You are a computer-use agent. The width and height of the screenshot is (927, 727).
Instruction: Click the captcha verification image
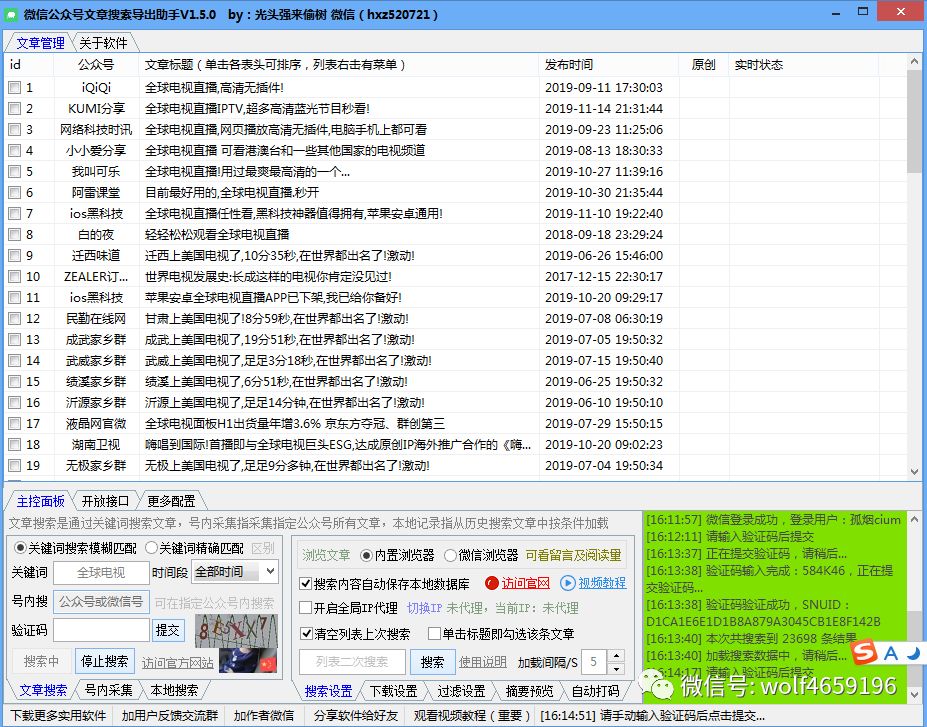pyautogui.click(x=236, y=630)
